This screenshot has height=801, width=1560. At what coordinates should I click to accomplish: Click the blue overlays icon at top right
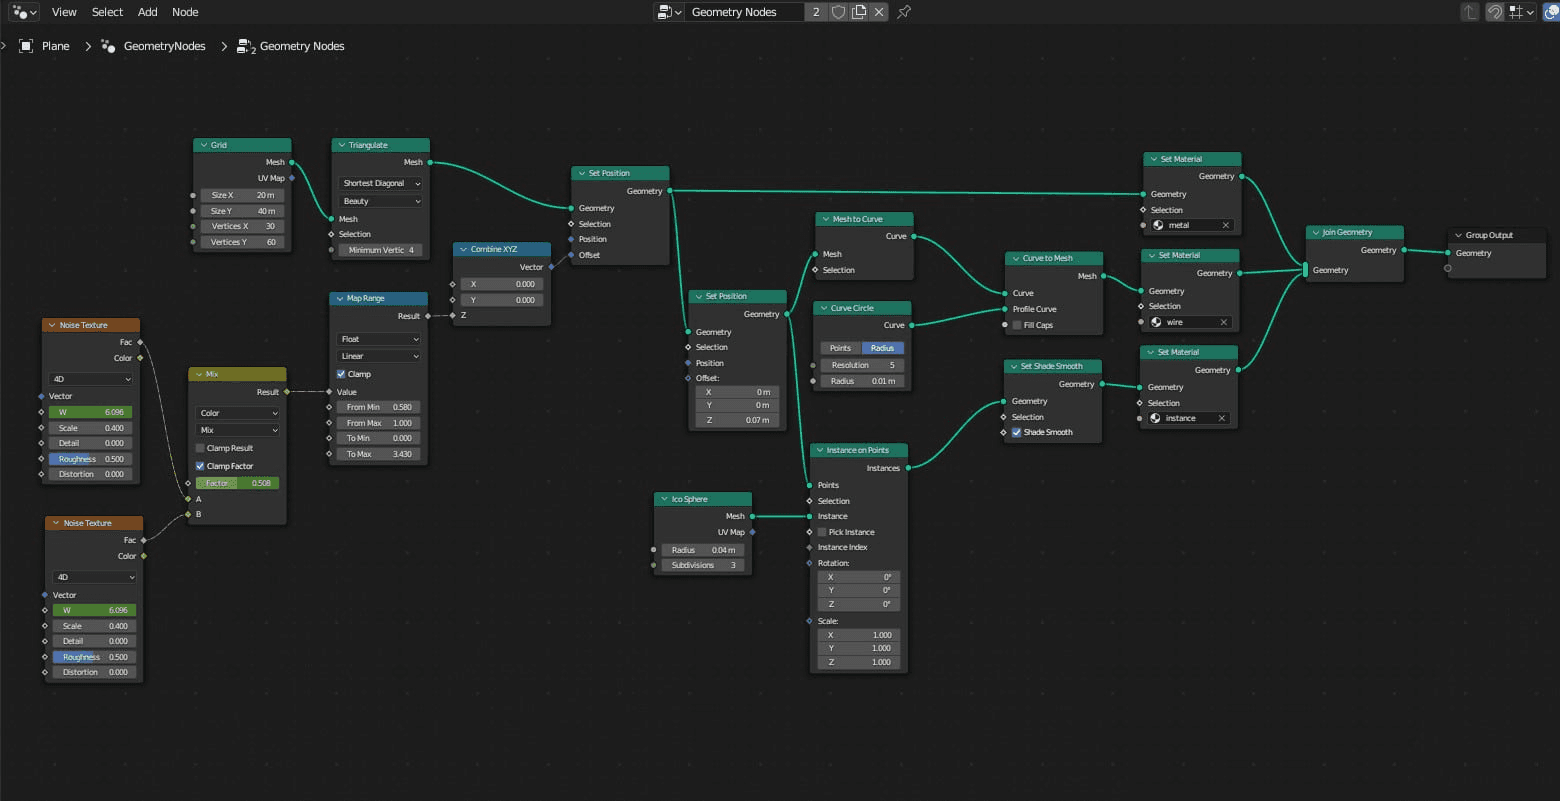1553,12
